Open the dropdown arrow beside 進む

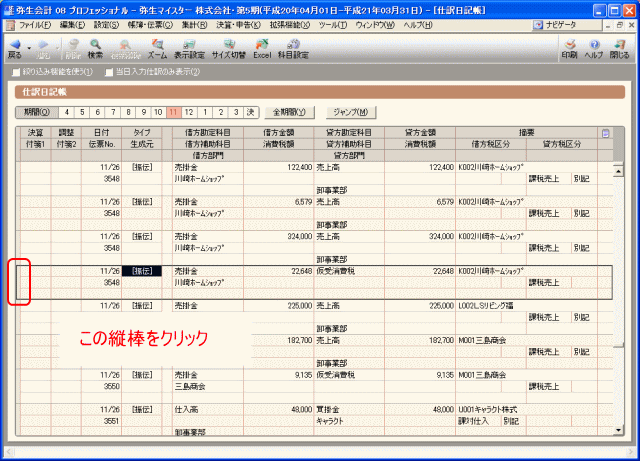pyautogui.click(x=58, y=48)
